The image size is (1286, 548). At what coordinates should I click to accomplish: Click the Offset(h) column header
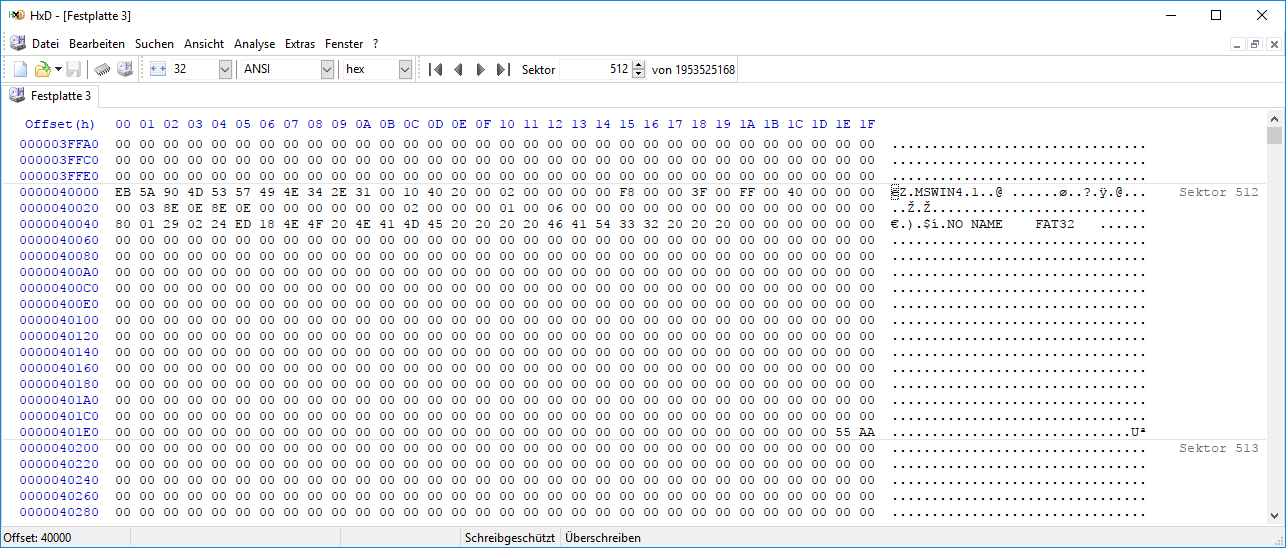60,124
